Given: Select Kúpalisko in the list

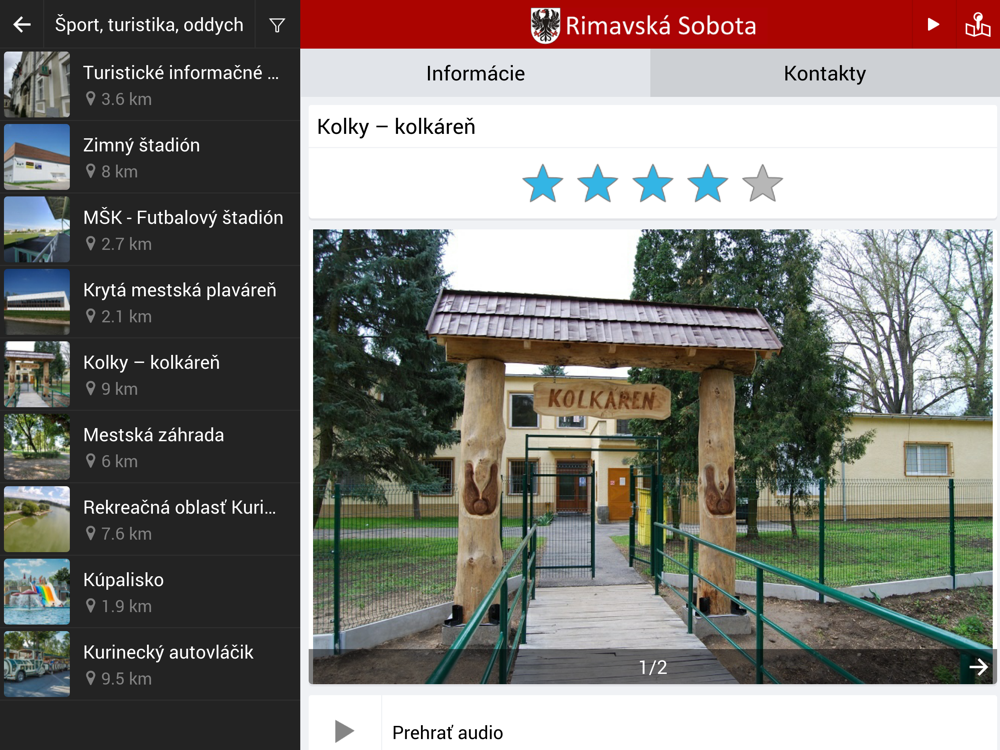Looking at the screenshot, I should click(x=150, y=591).
